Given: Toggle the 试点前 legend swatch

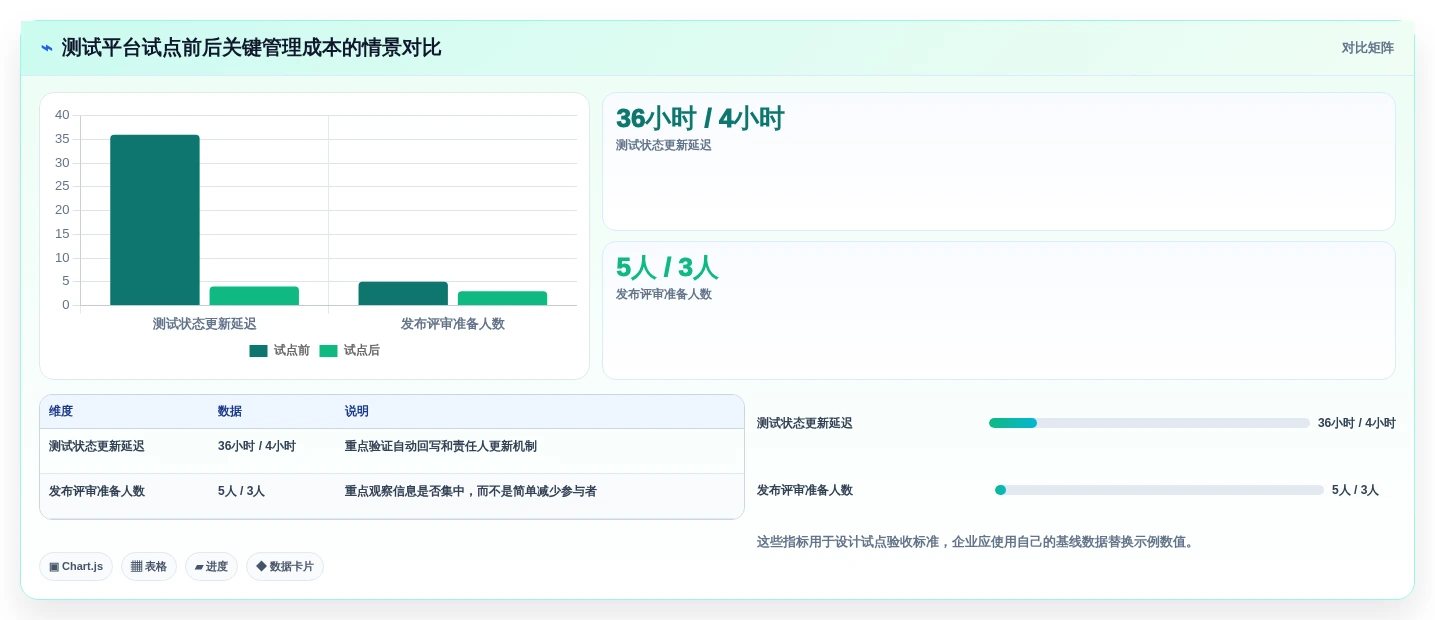Looking at the screenshot, I should point(259,351).
